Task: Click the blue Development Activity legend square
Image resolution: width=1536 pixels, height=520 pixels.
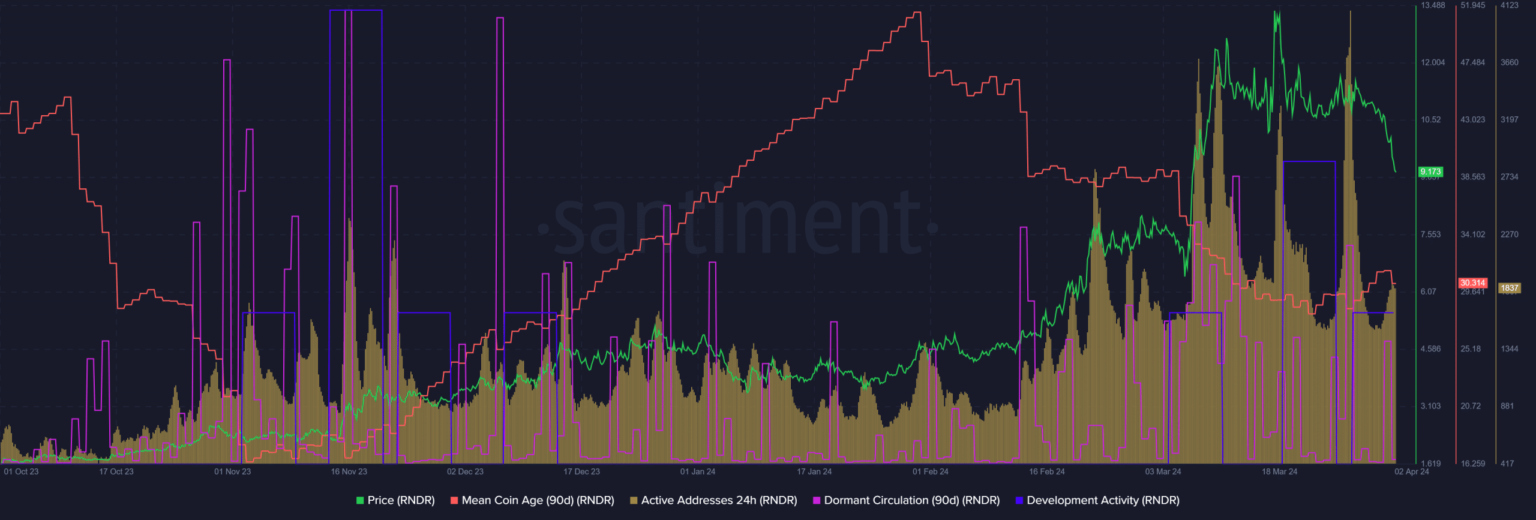Action: click(x=1018, y=500)
